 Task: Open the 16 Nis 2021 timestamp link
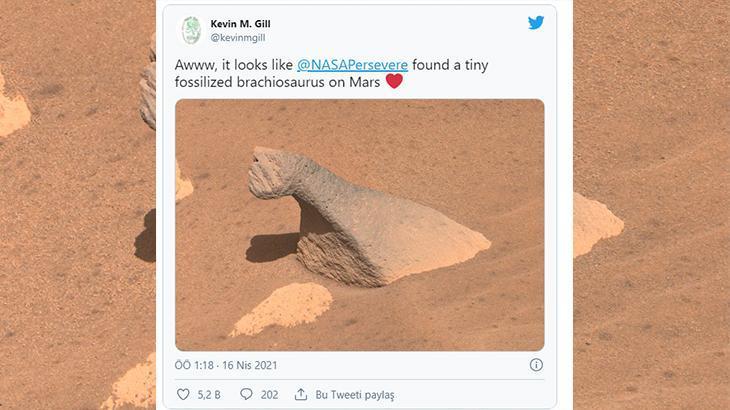pos(244,365)
